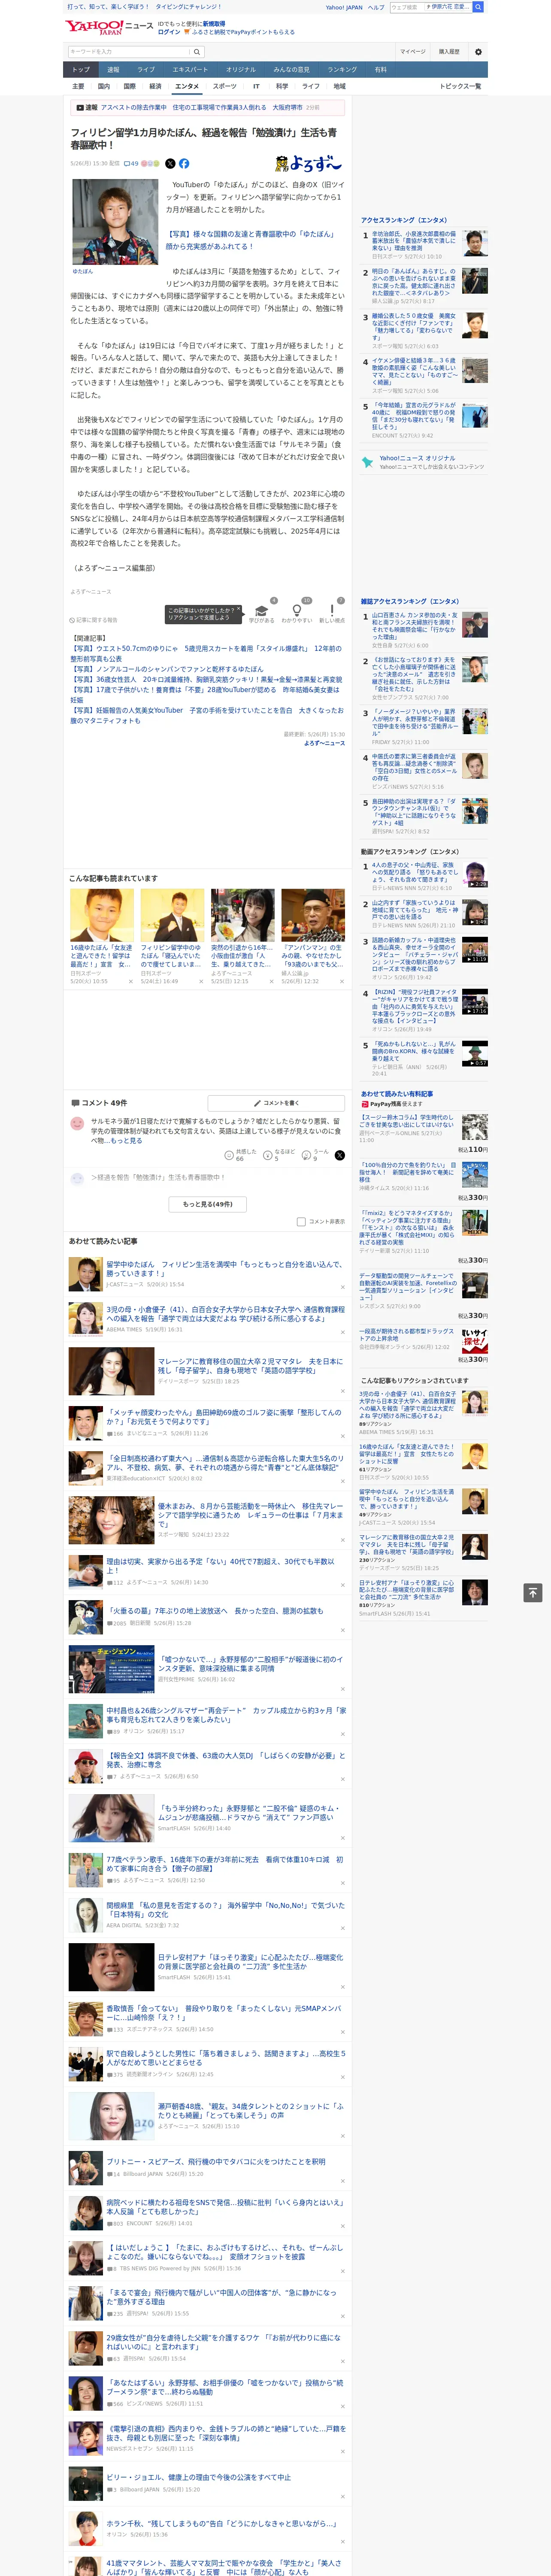
Task: Focus the keyword search input field
Action: point(129,52)
